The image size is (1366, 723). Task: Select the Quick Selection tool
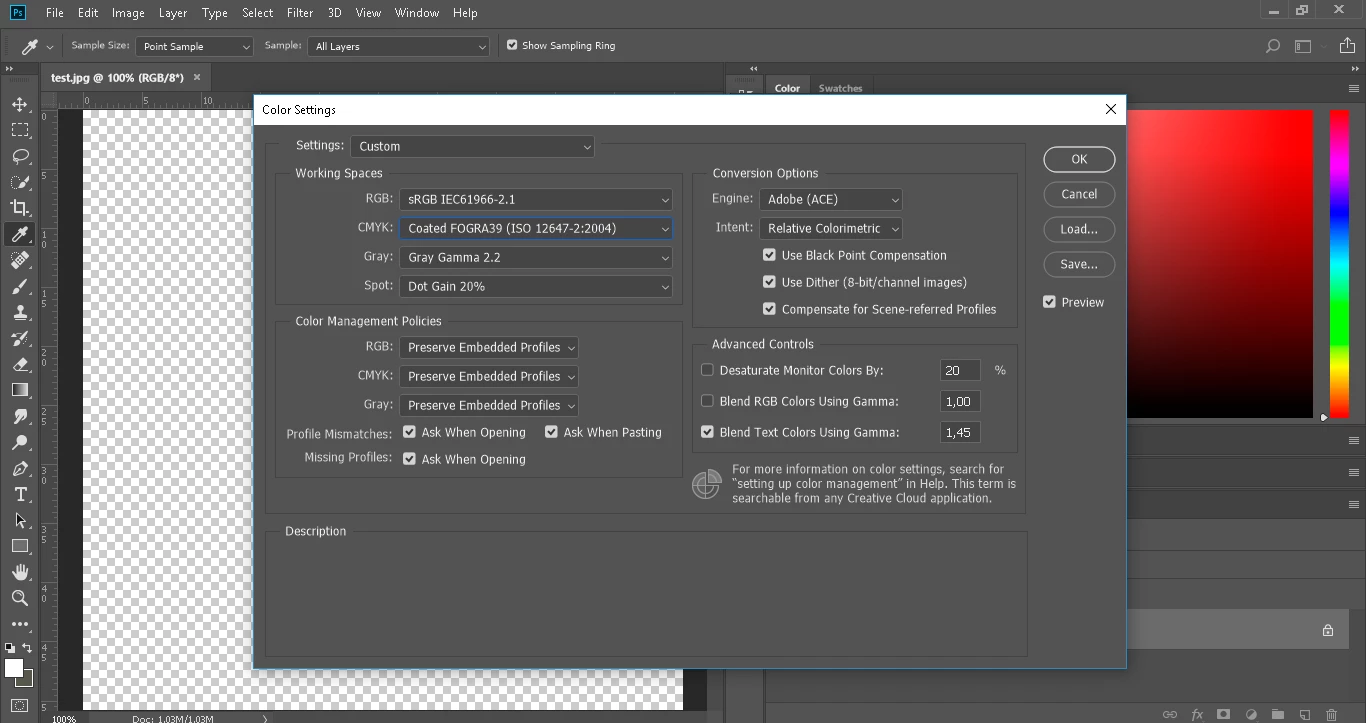[x=20, y=182]
